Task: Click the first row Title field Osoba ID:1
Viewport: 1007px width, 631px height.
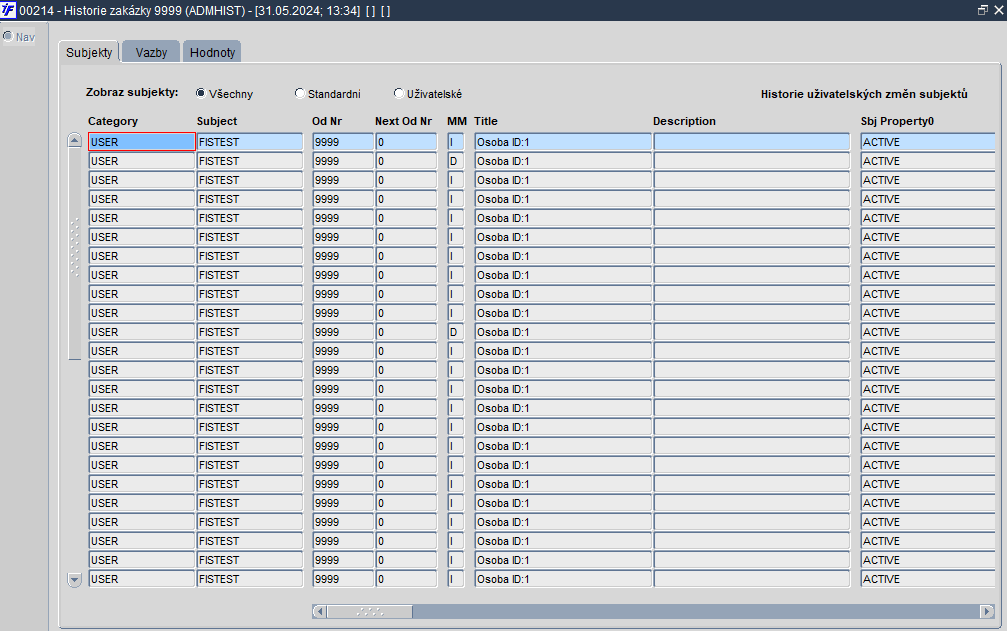Action: (563, 142)
